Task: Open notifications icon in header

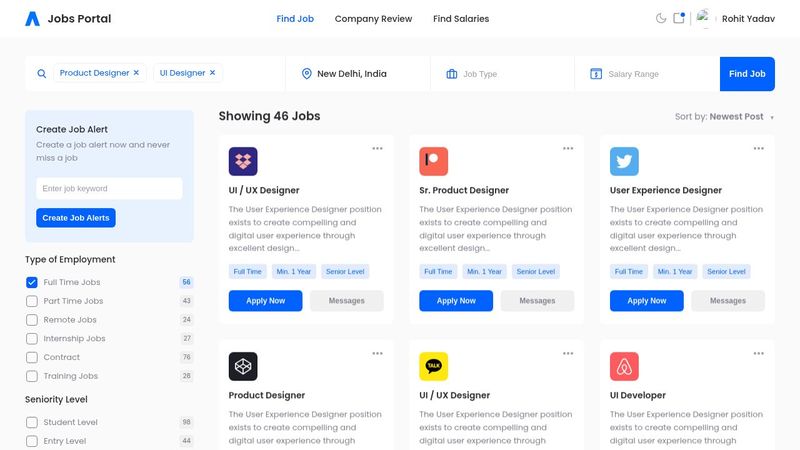Action: point(679,18)
